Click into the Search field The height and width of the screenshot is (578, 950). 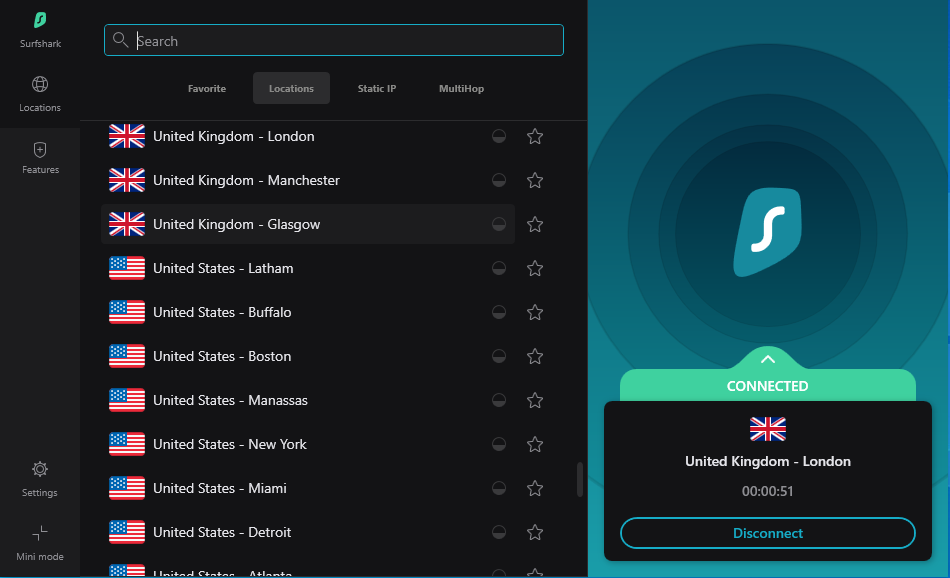334,40
